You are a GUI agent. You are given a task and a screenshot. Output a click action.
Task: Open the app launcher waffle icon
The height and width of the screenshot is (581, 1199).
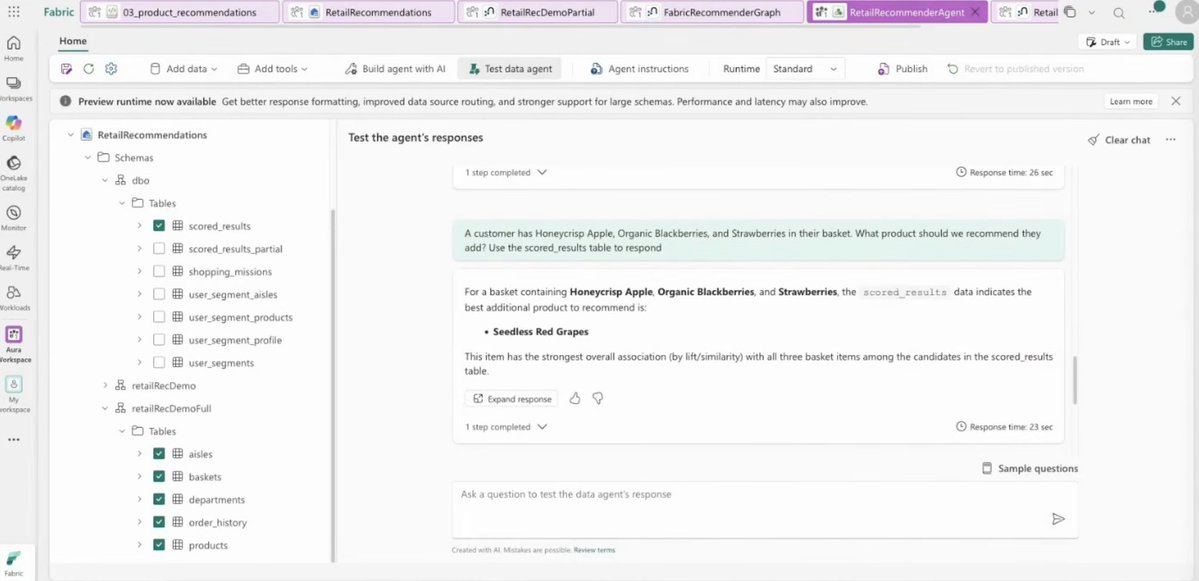tap(14, 12)
